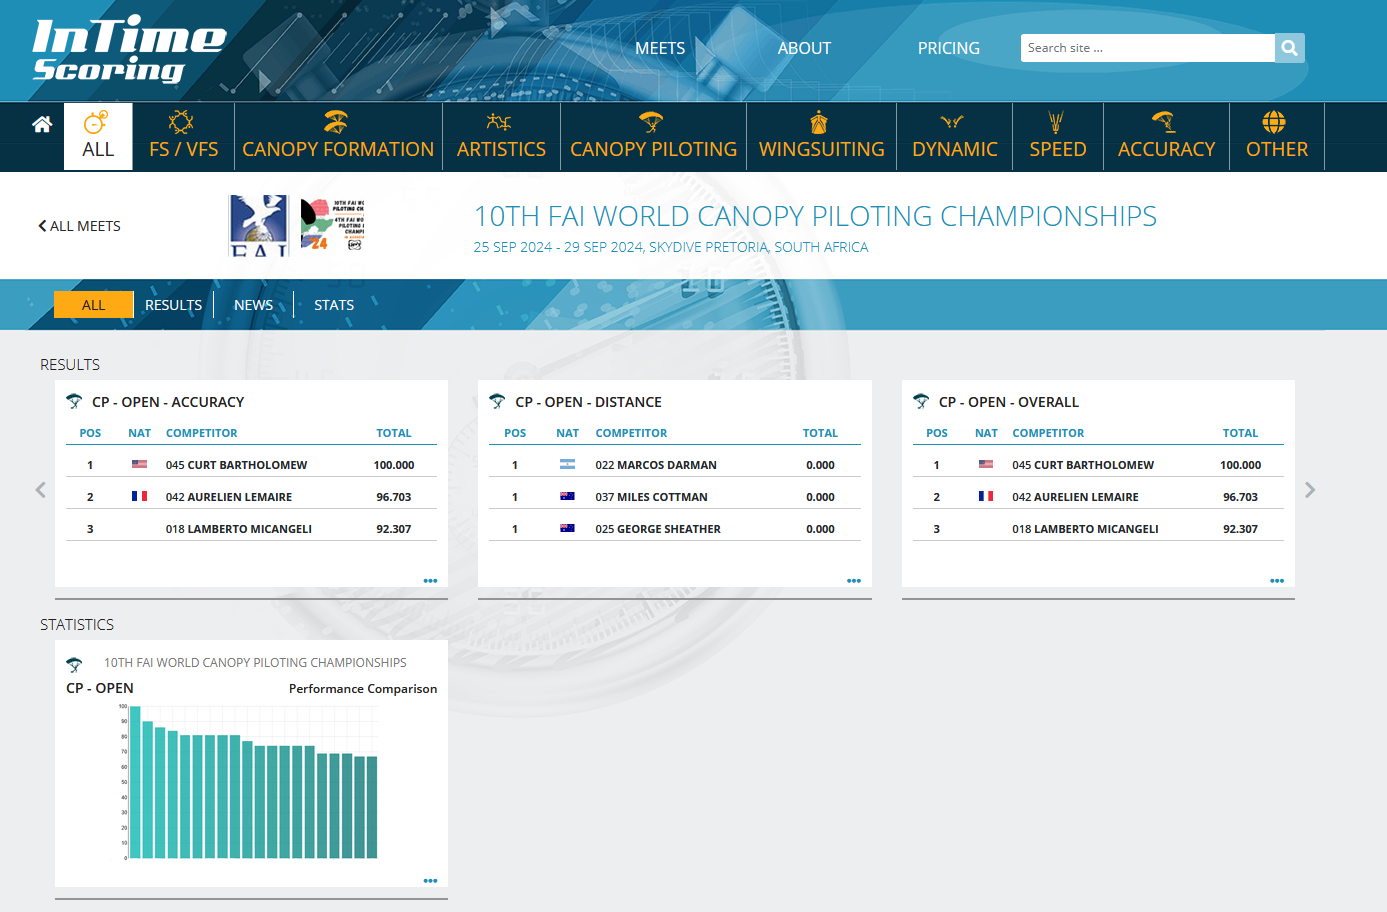Show previous results with left arrow
Image resolution: width=1387 pixels, height=912 pixels.
[41, 490]
